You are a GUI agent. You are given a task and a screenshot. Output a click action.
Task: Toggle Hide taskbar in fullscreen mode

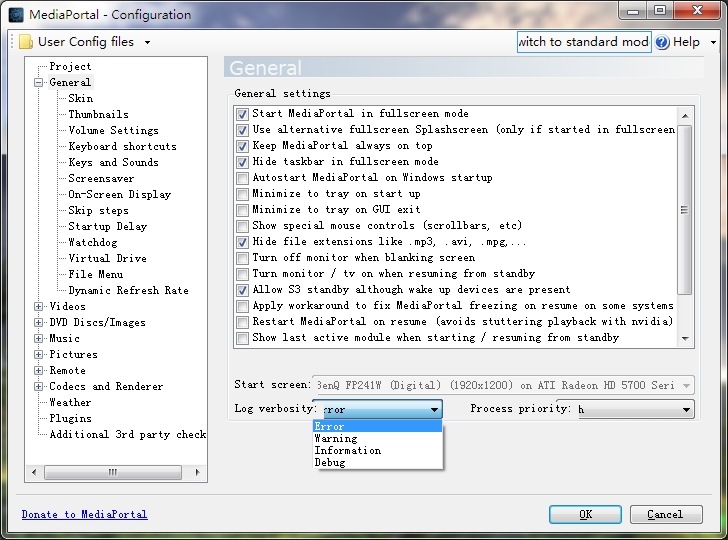pyautogui.click(x=242, y=162)
